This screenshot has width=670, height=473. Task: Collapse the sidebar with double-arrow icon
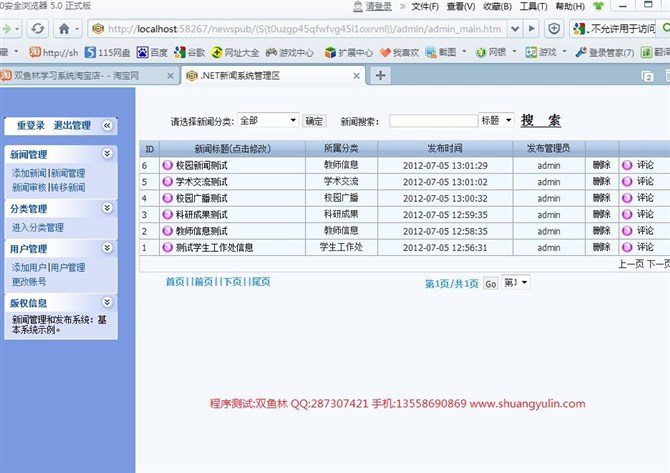point(108,125)
